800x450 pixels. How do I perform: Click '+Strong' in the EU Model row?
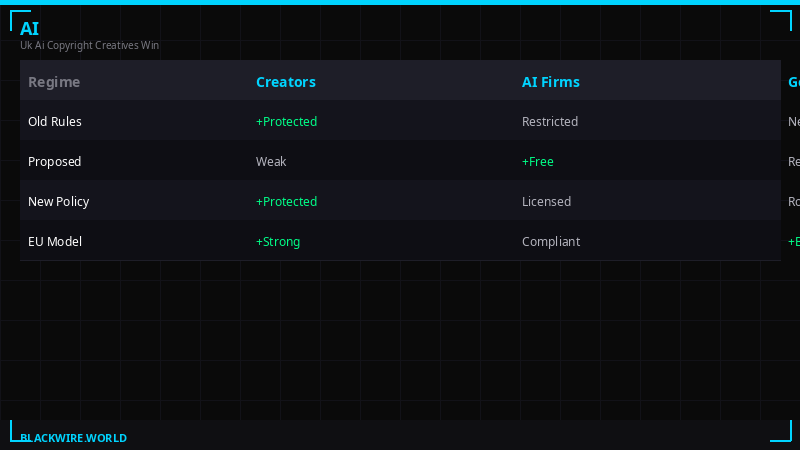(278, 242)
